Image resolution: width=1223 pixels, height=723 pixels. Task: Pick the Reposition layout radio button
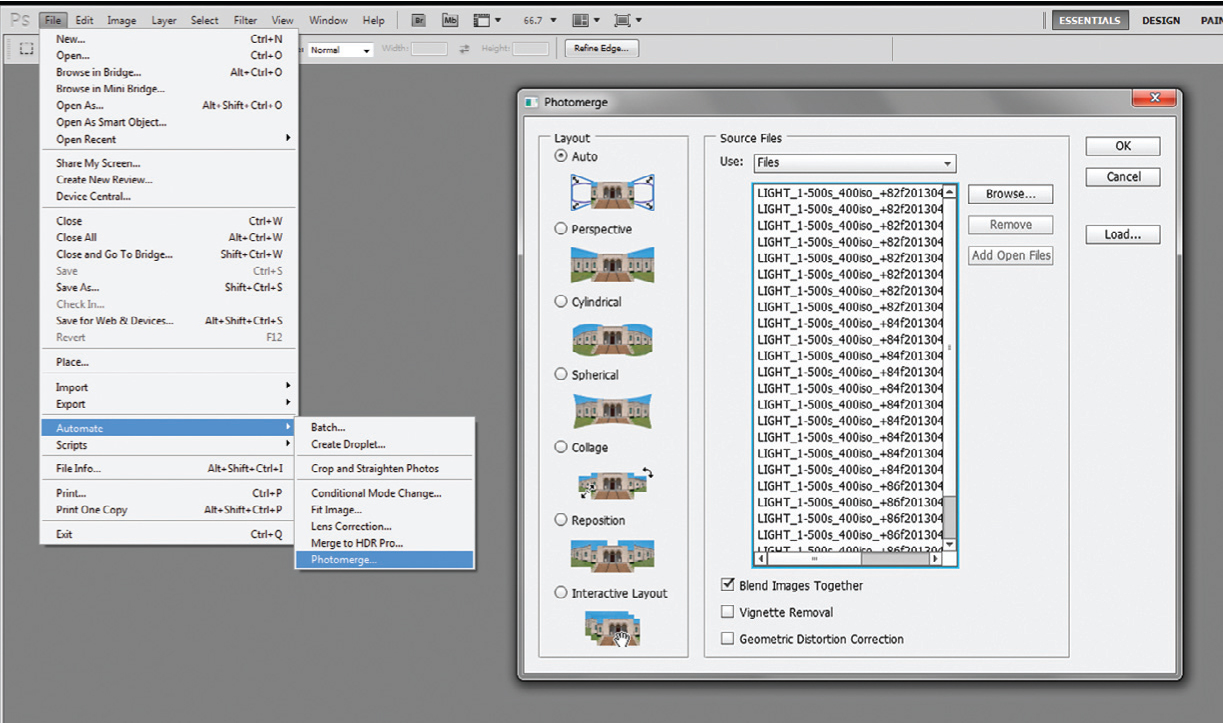(560, 520)
